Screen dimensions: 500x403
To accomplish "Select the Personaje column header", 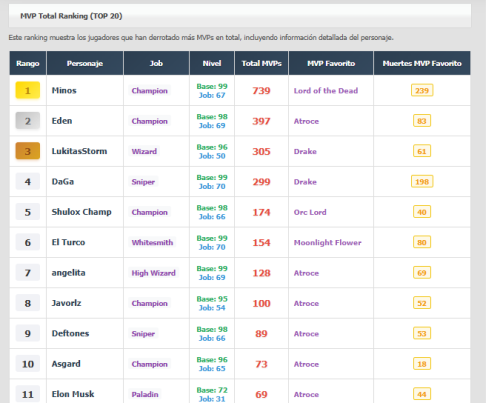I will (85, 63).
